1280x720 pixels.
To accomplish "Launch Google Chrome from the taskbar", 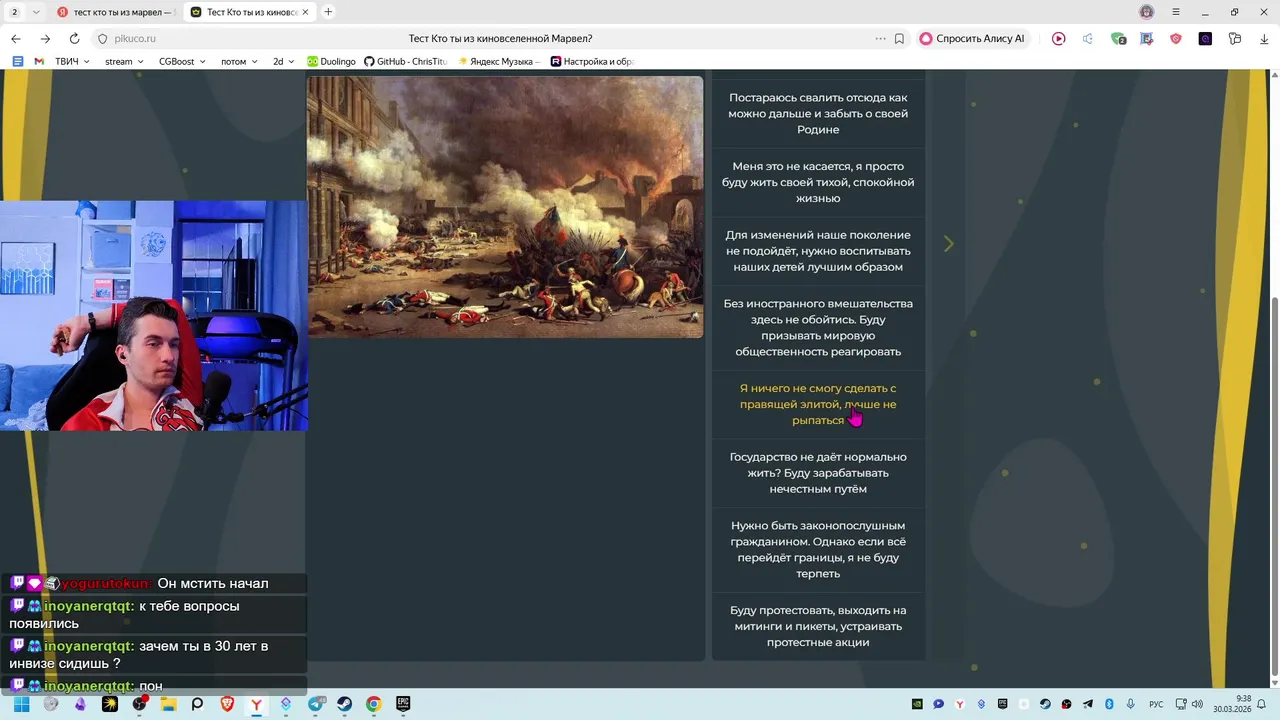I will pyautogui.click(x=373, y=704).
